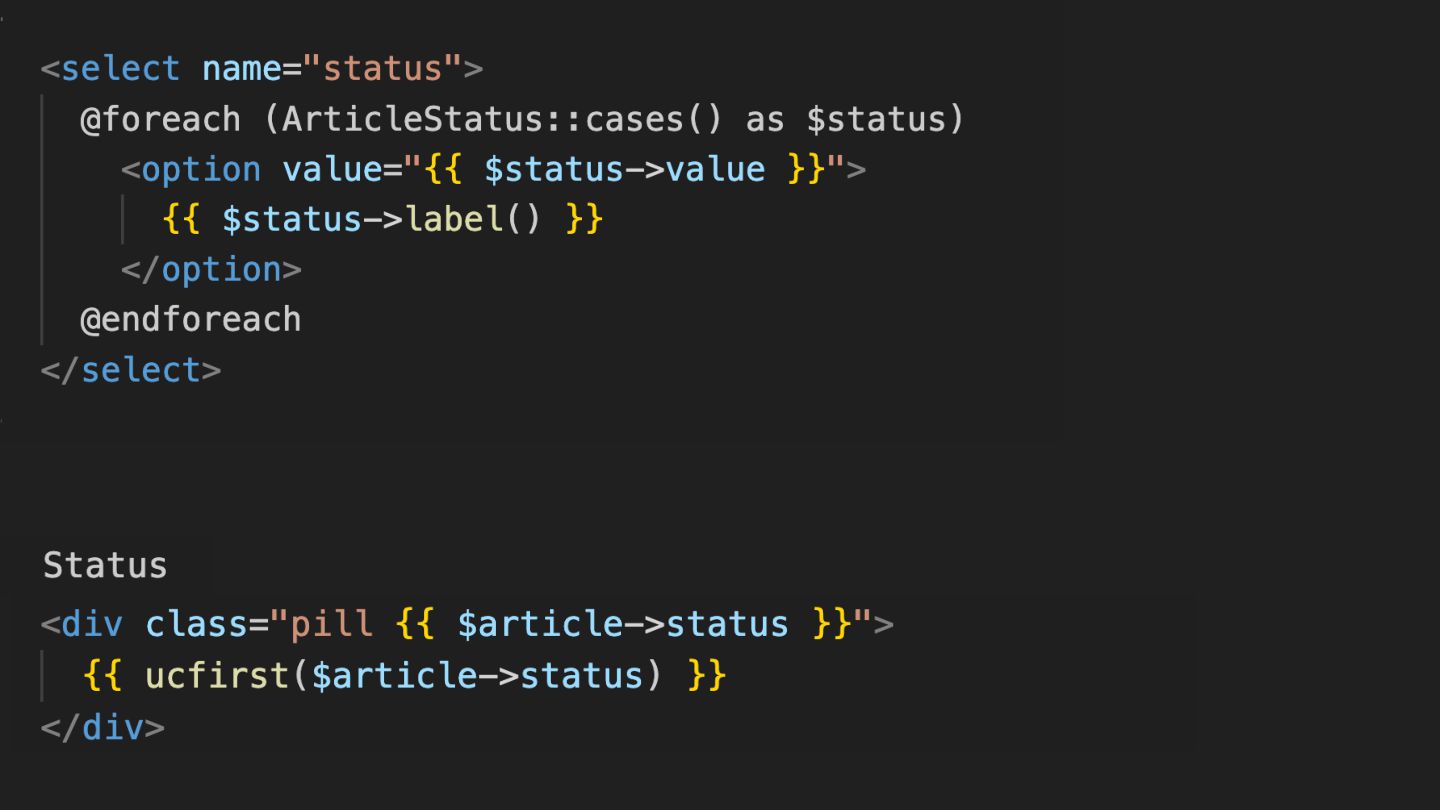Click the closing div tag

pos(102,727)
